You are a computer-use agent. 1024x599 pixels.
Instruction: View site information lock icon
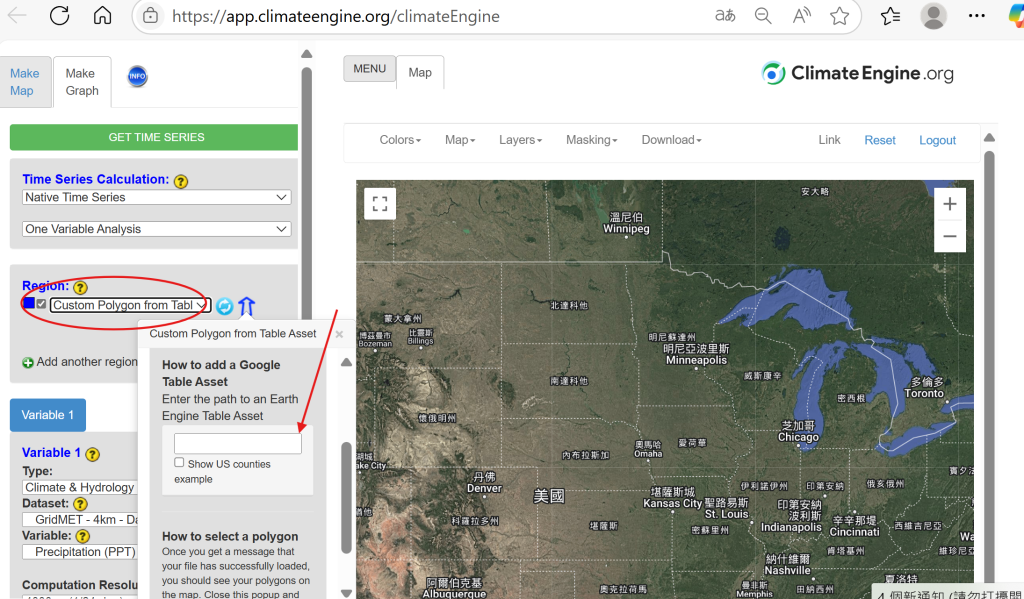[150, 16]
